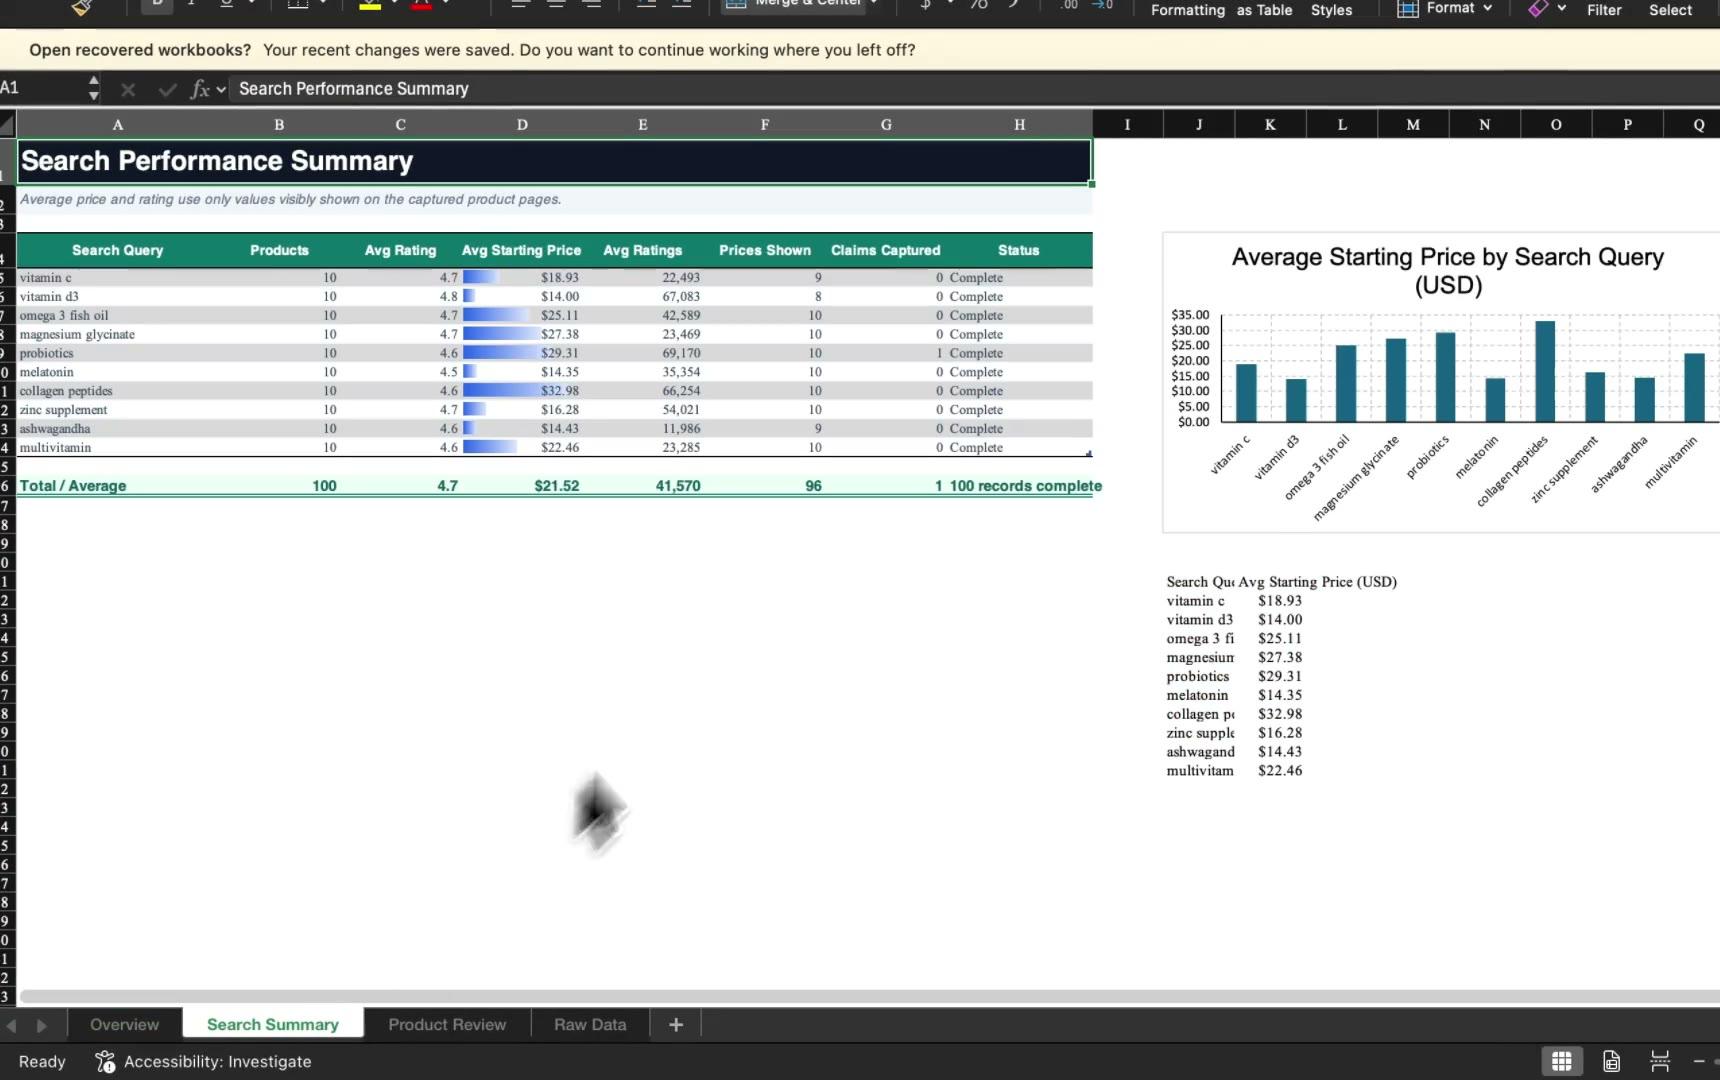Select column A header
1720x1080 pixels.
[x=117, y=125]
